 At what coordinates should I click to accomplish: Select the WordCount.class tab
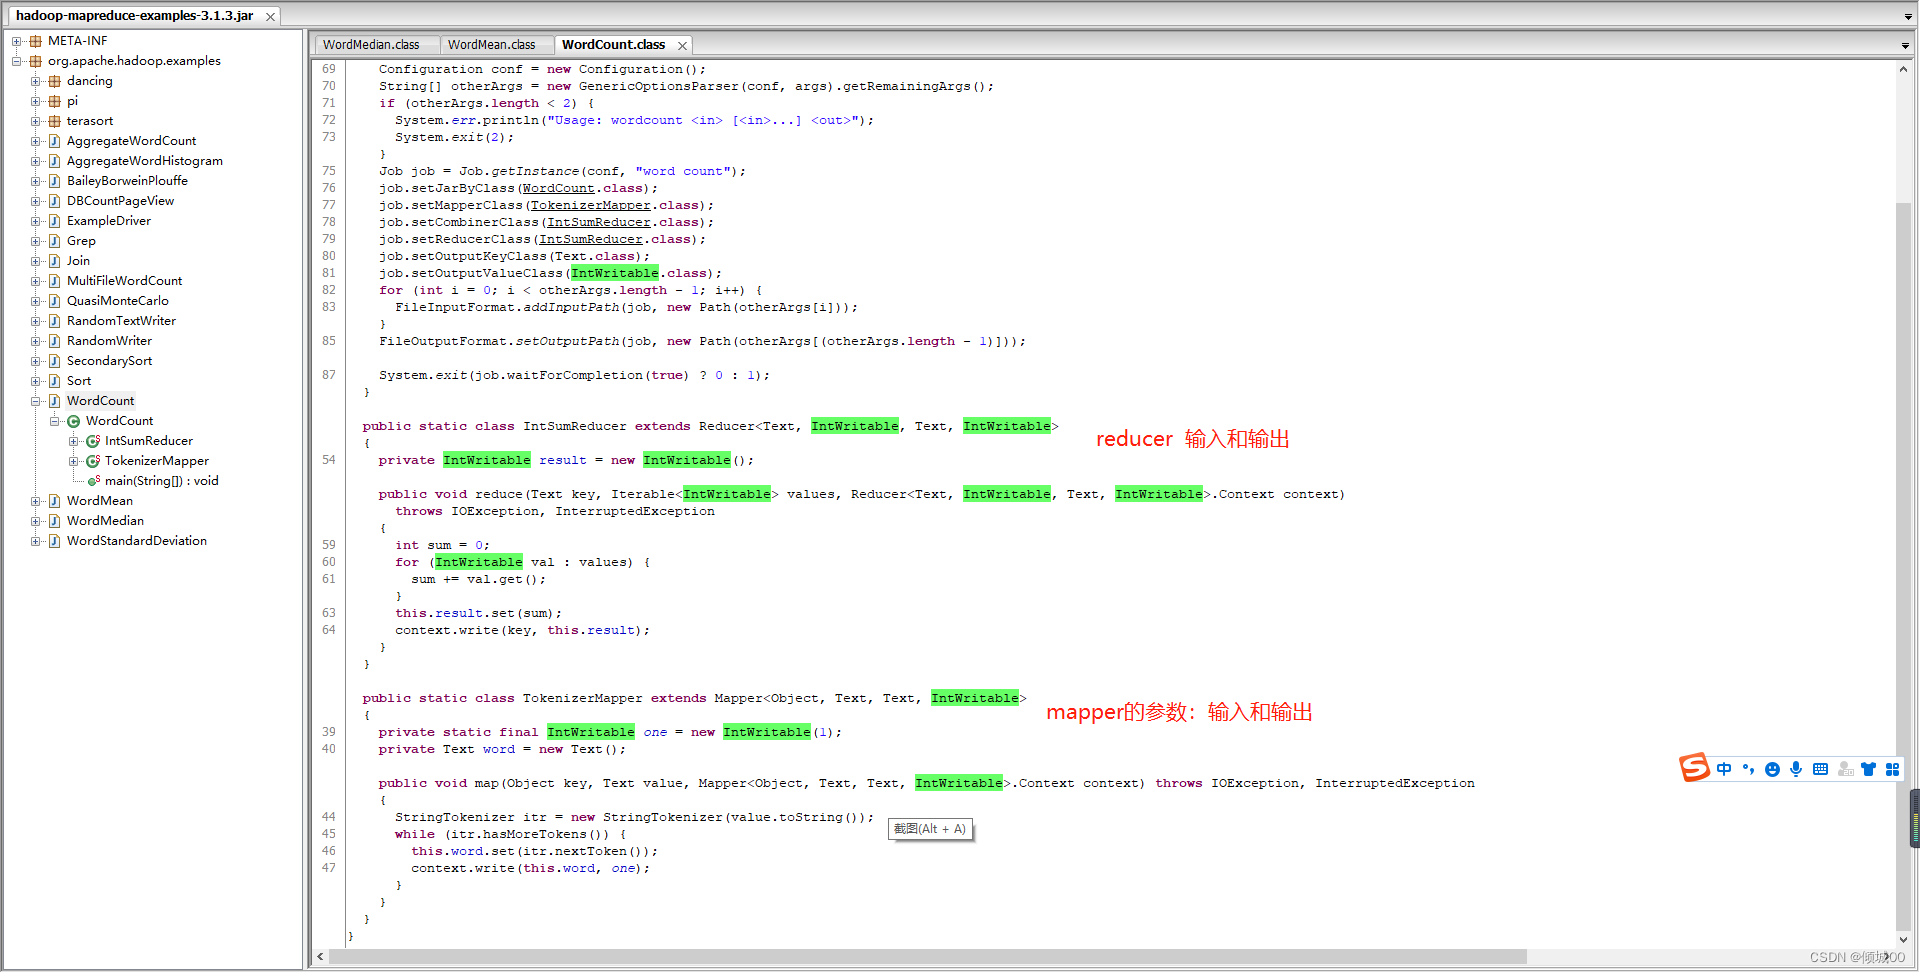pos(613,45)
